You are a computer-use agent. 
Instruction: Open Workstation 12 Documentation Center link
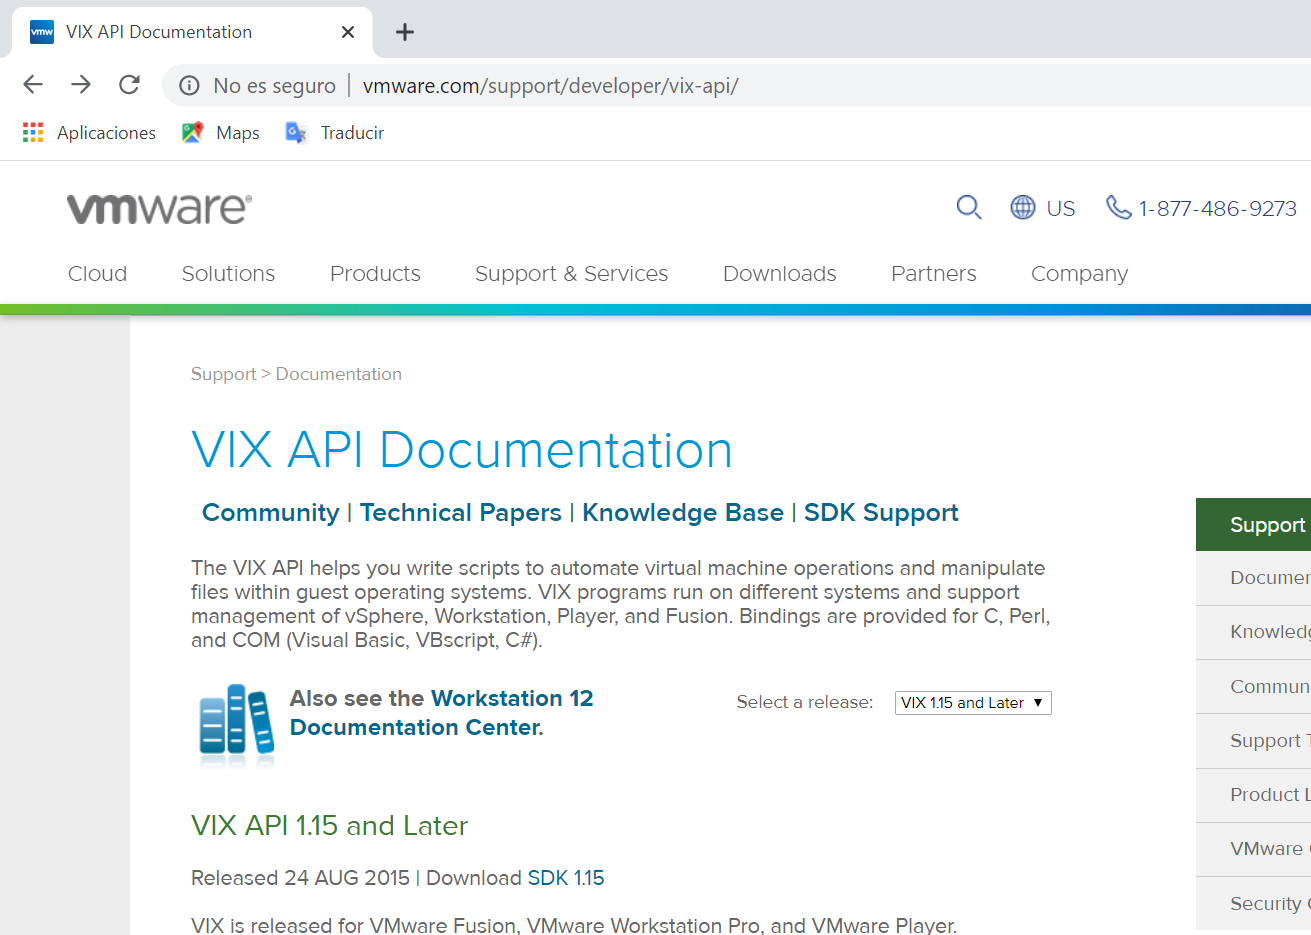click(x=441, y=713)
